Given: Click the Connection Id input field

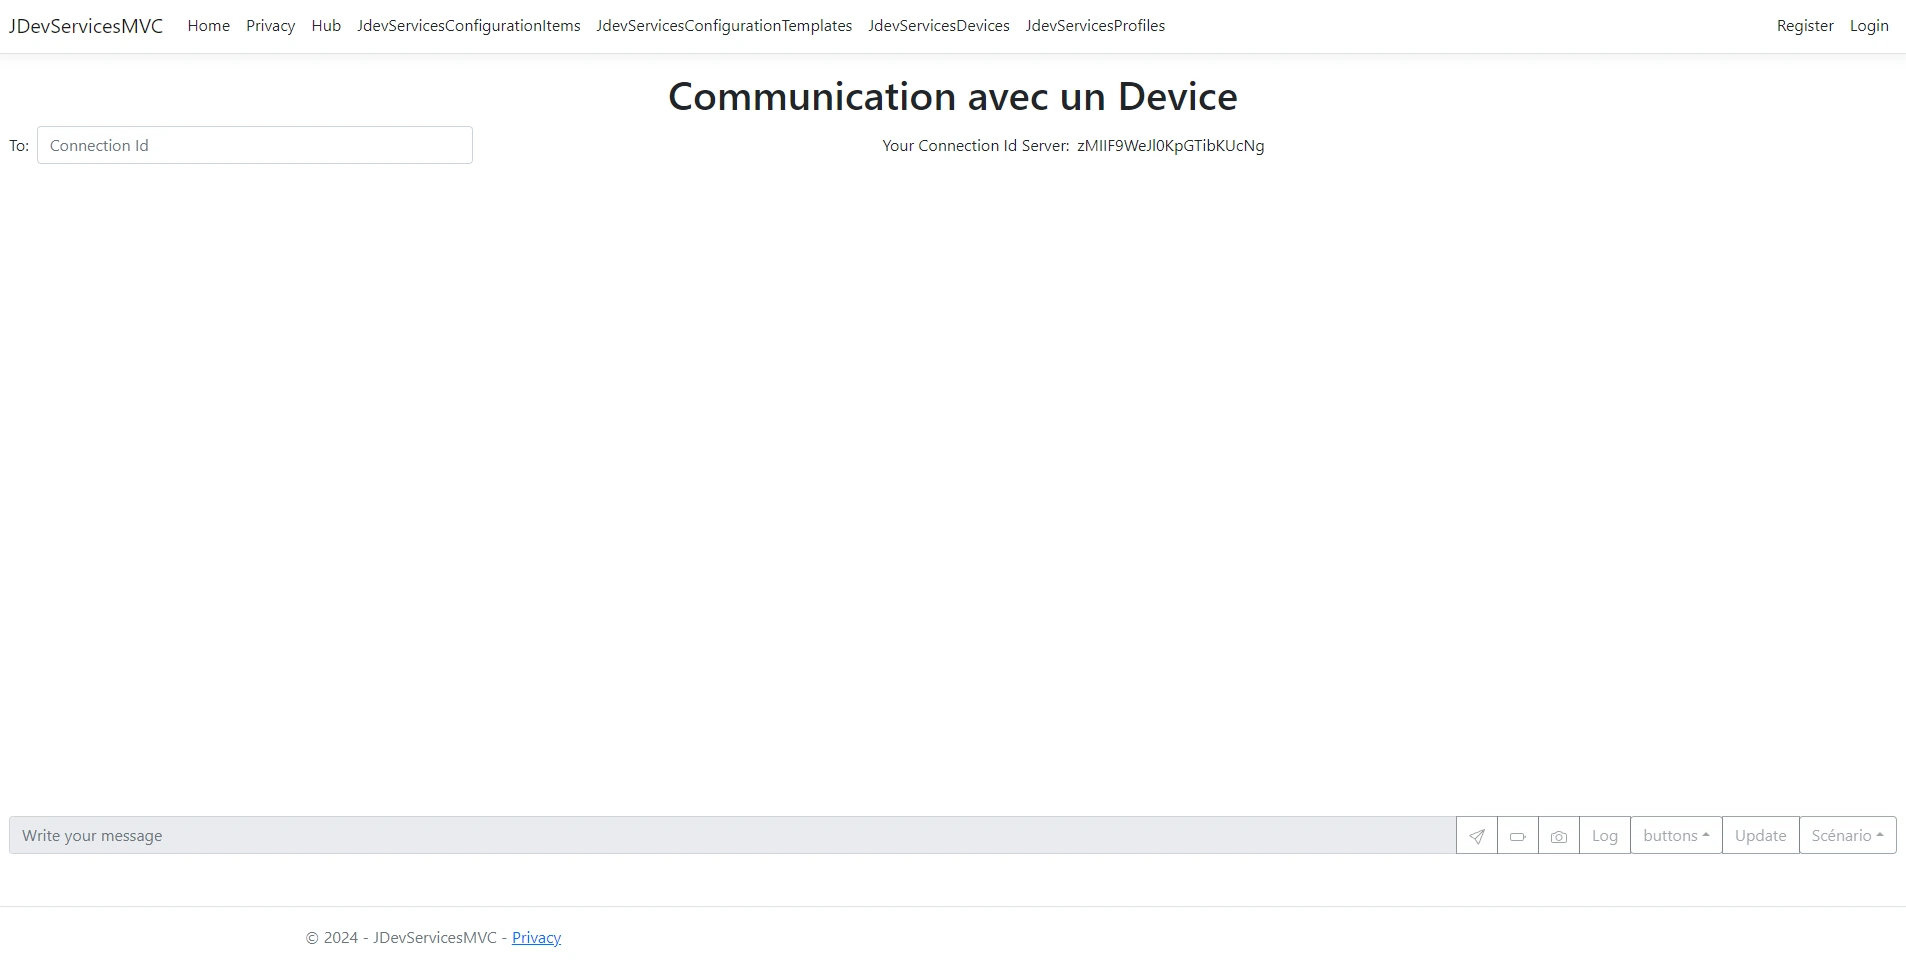Looking at the screenshot, I should [254, 145].
